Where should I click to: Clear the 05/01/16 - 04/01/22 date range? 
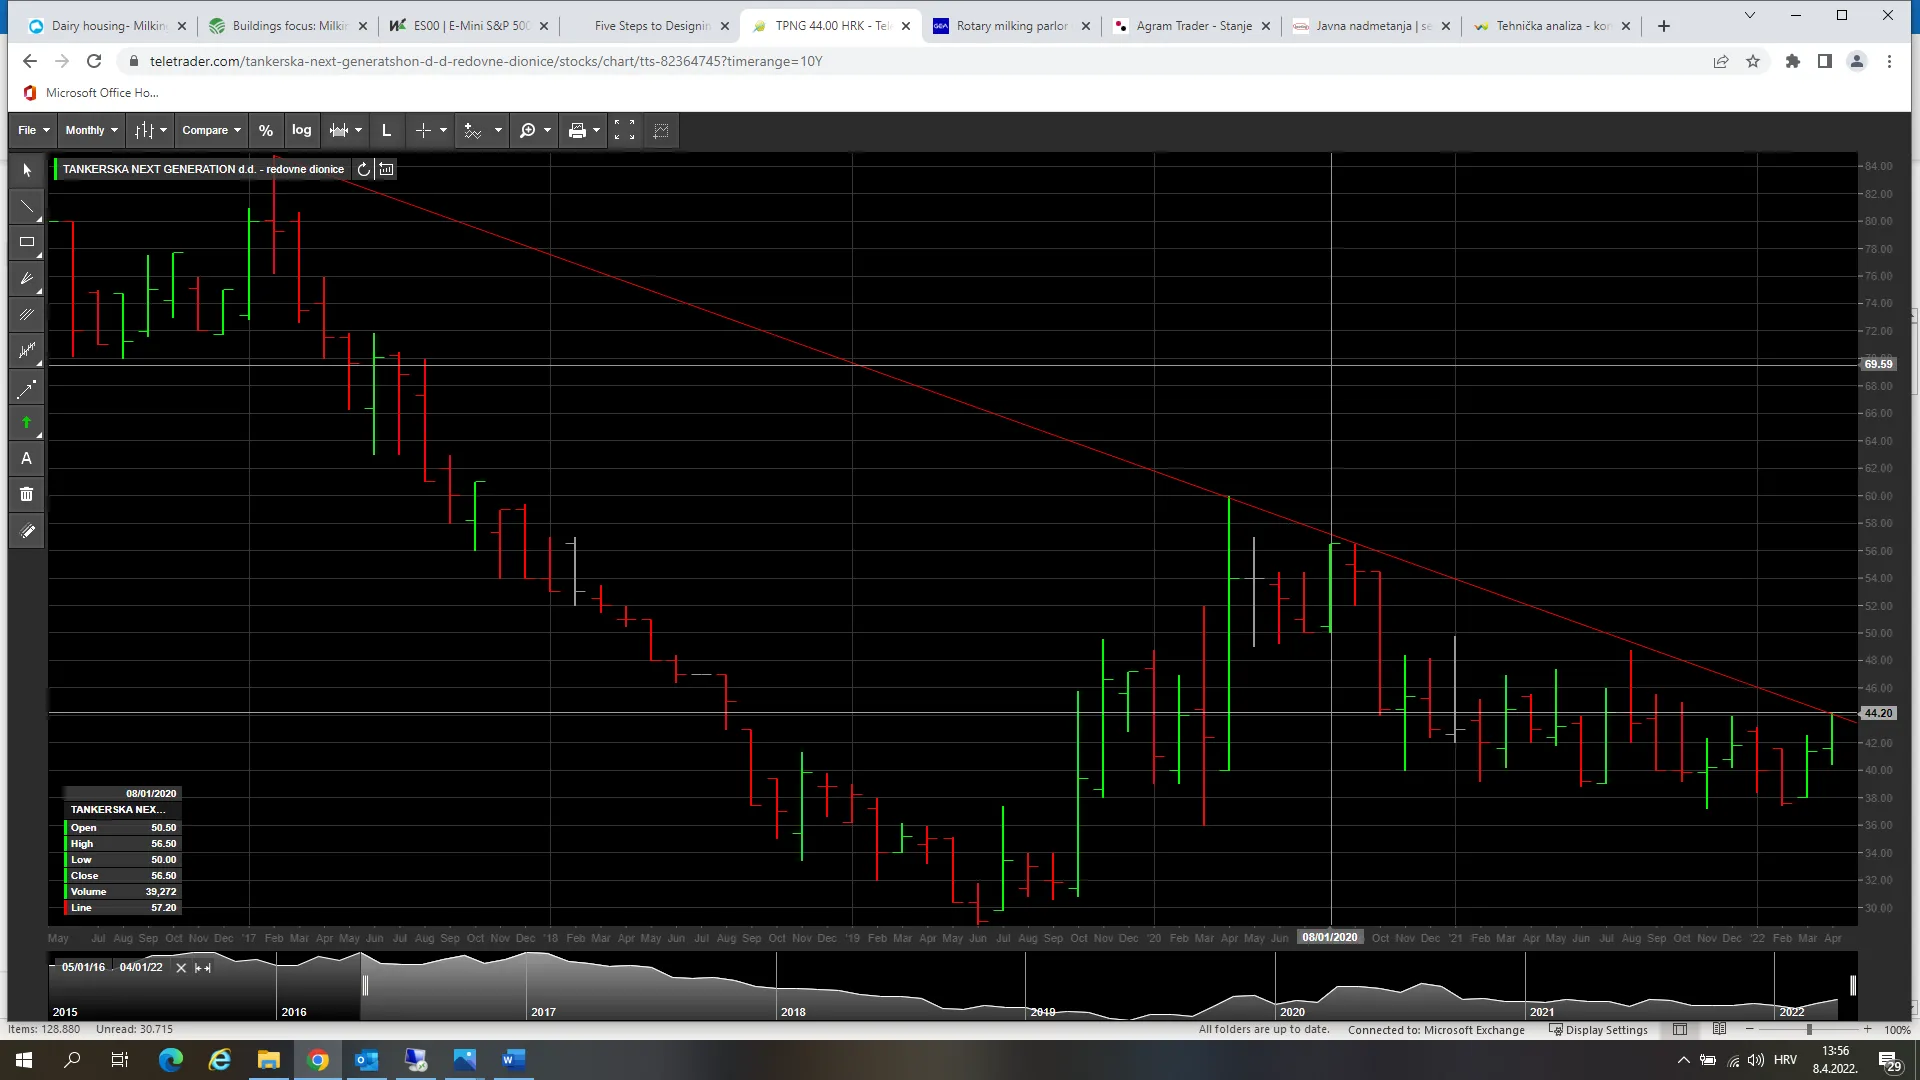pyautogui.click(x=181, y=968)
